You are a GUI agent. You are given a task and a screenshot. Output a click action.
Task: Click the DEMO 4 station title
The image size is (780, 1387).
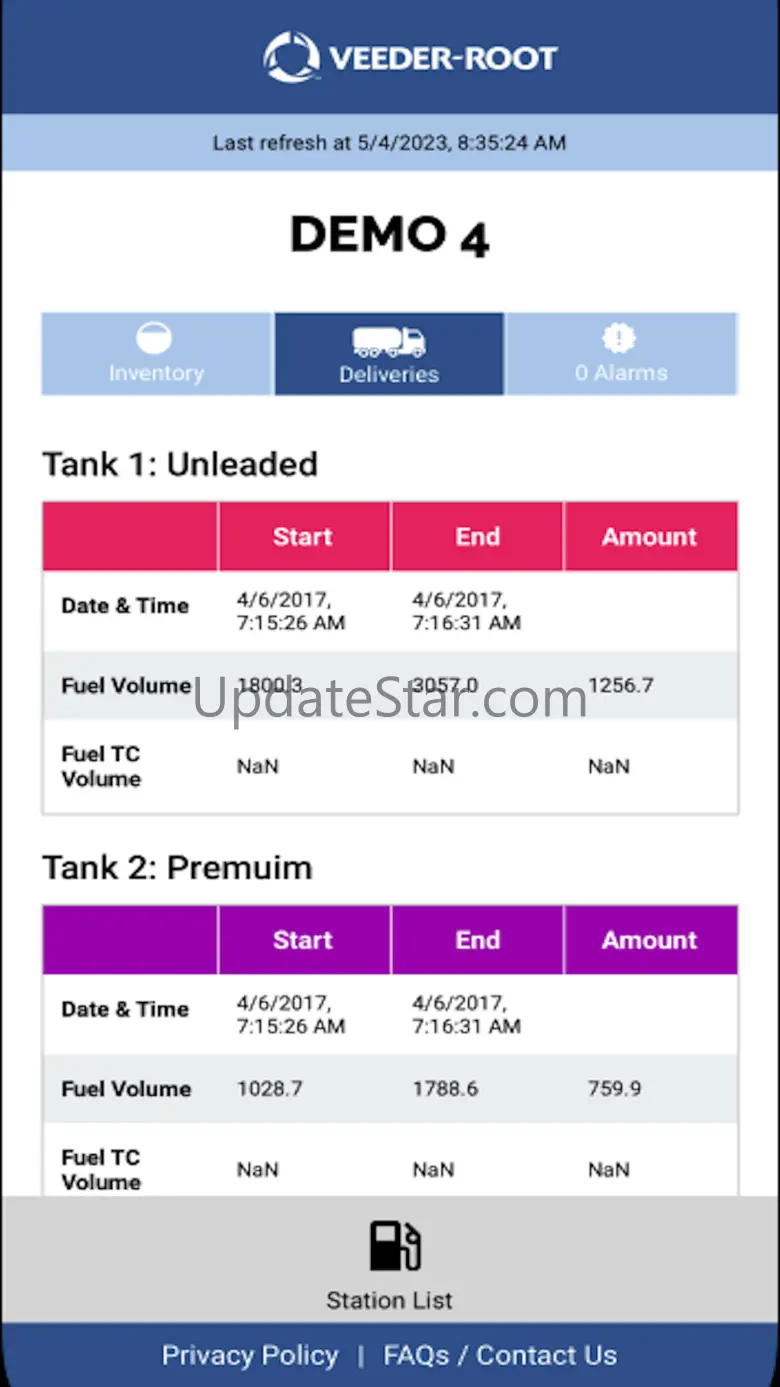(389, 236)
